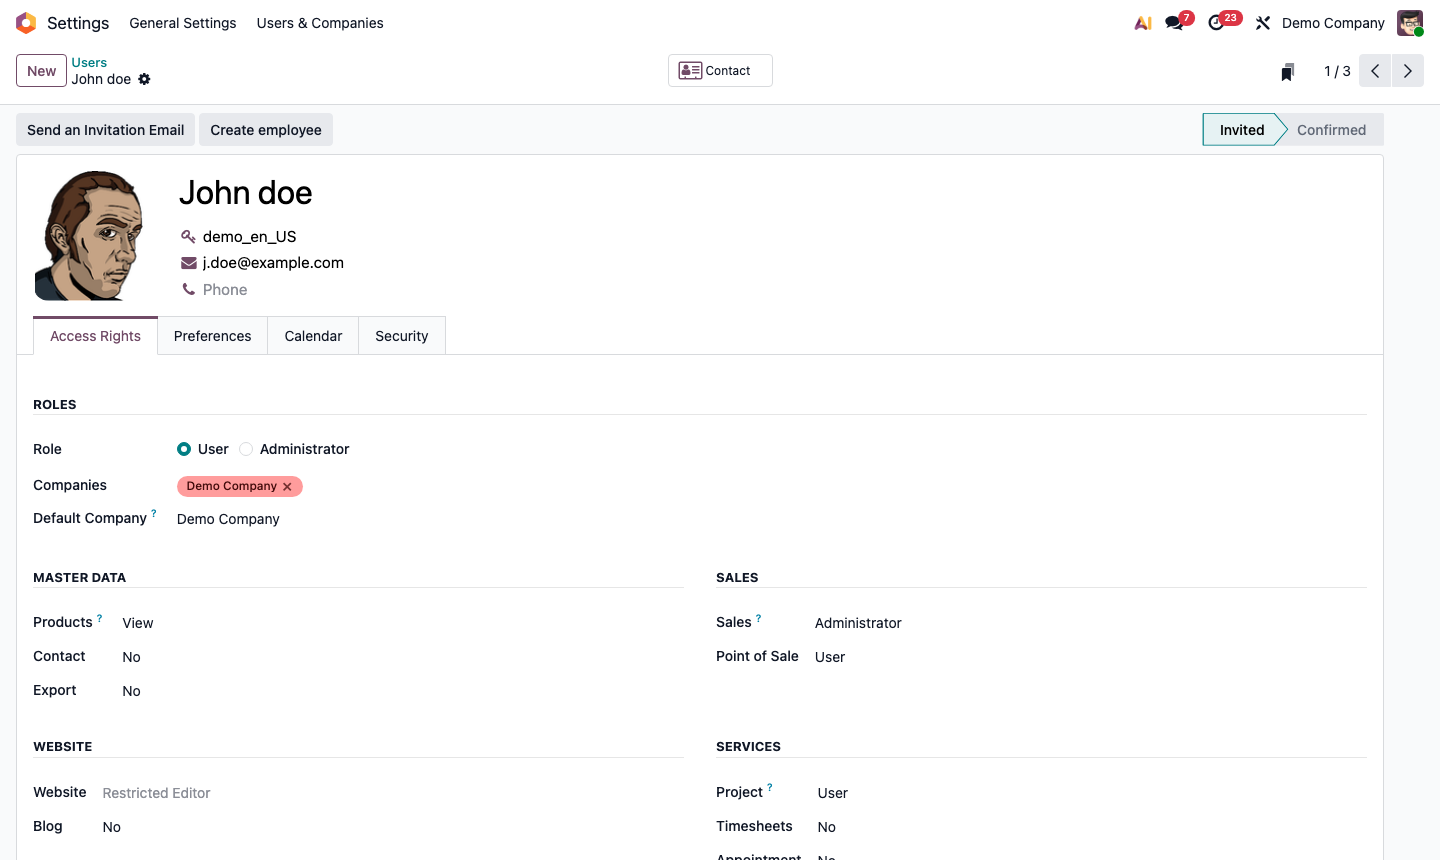Click the envelope icon beside j.doe@example.com
1440x860 pixels.
click(188, 262)
